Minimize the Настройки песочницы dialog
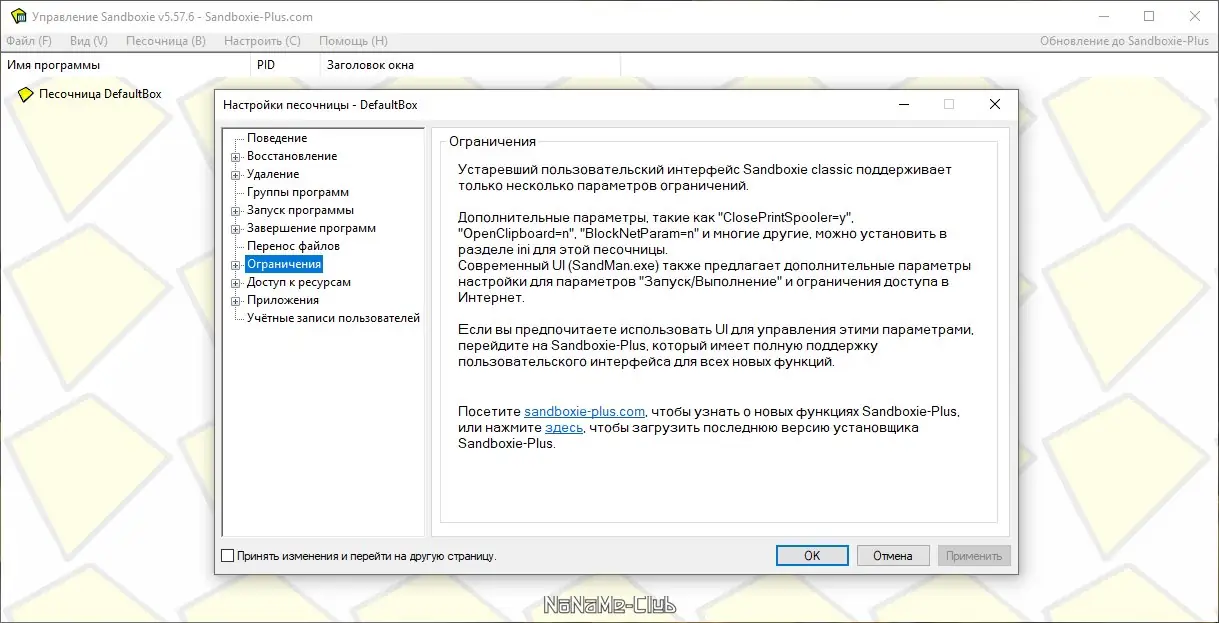Viewport: 1219px width, 623px height. point(903,104)
